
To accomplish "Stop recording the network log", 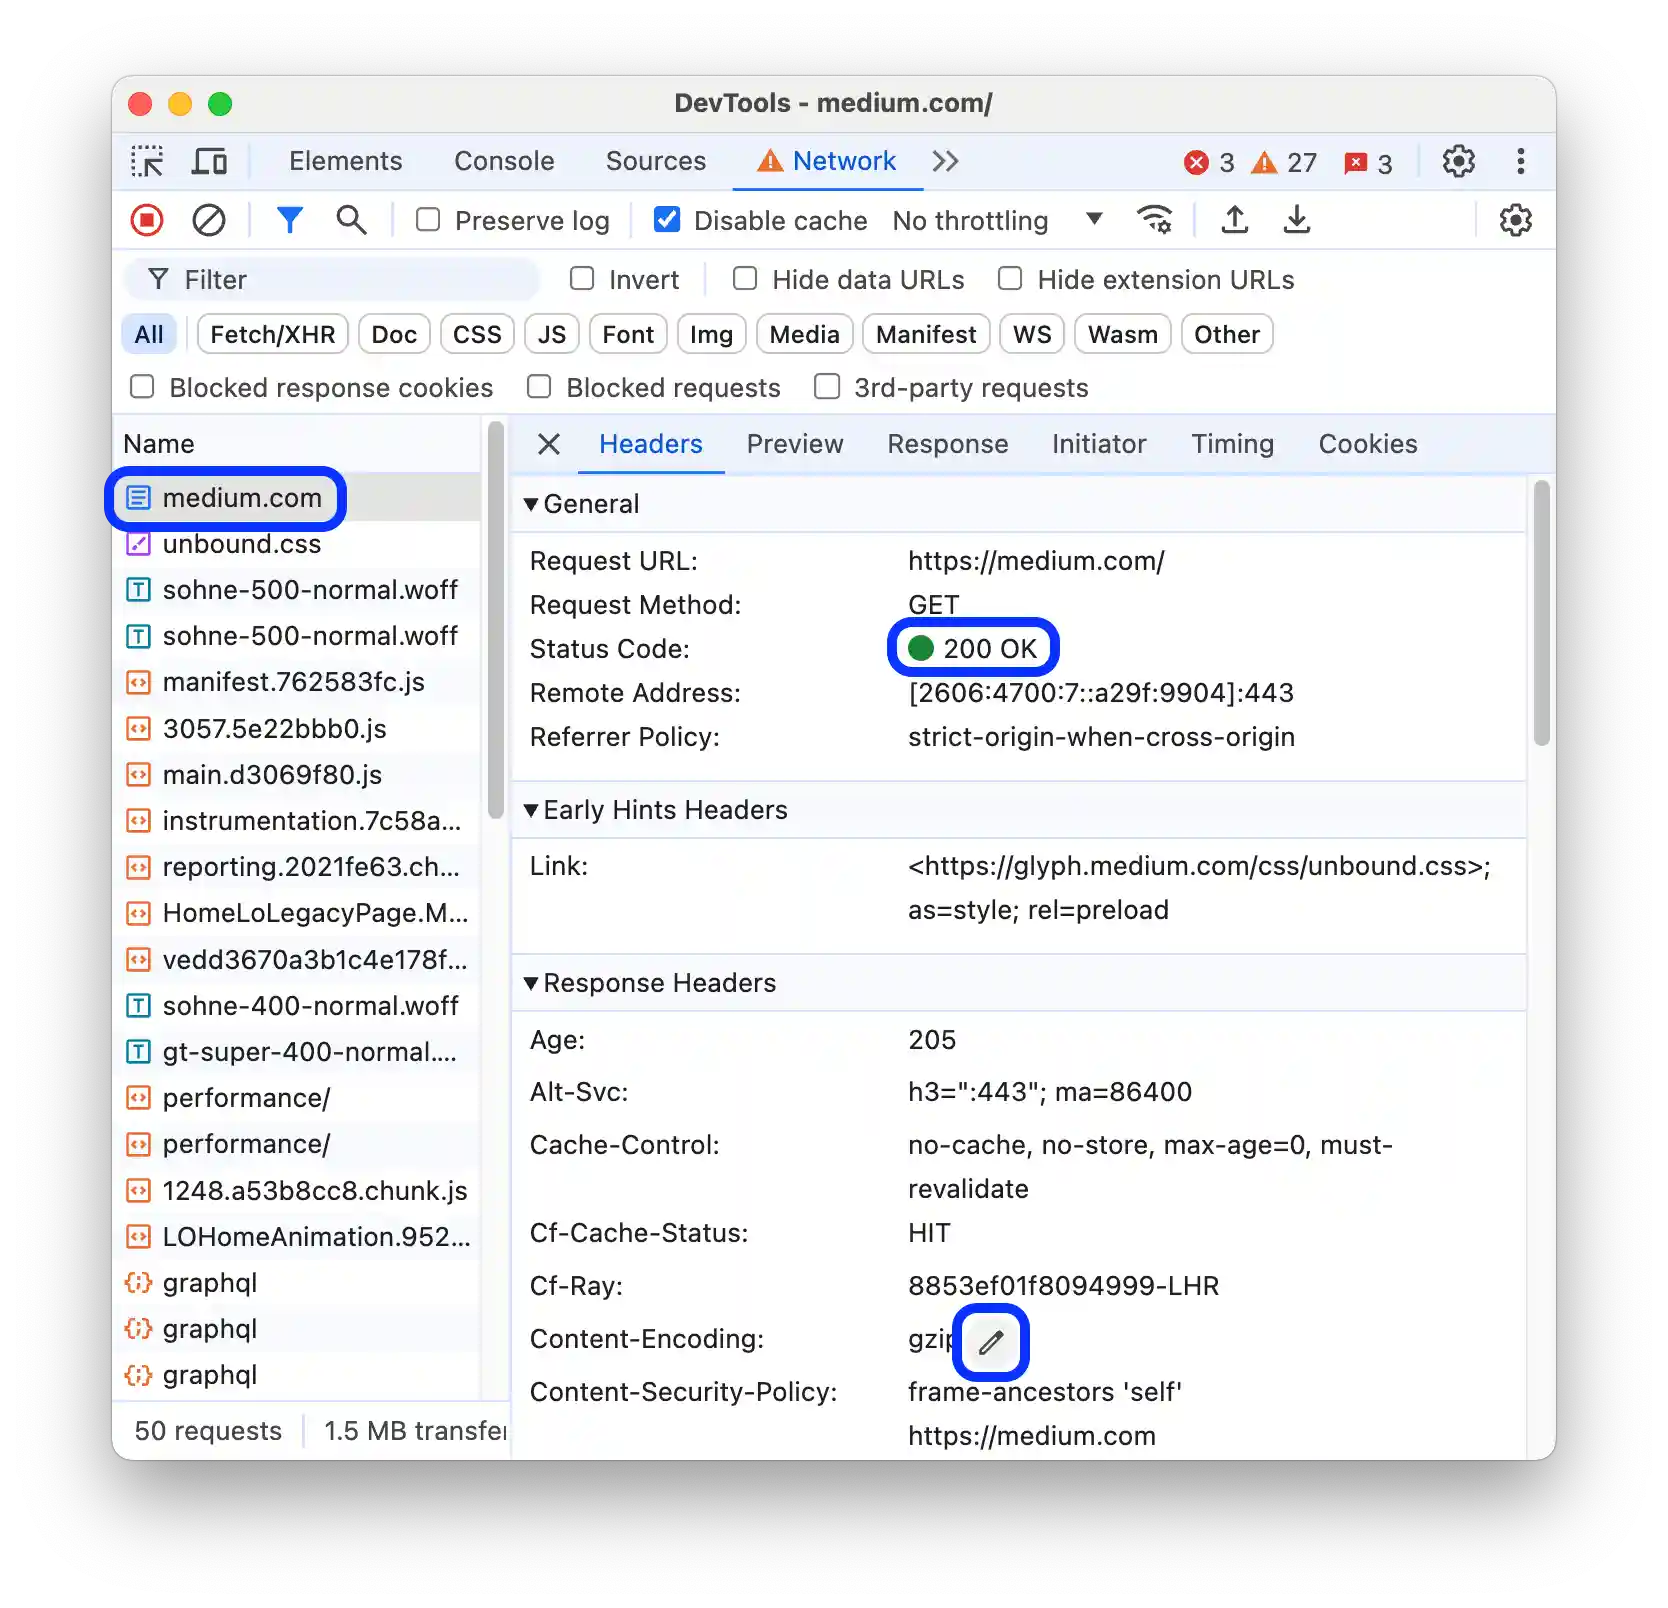I will point(146,220).
